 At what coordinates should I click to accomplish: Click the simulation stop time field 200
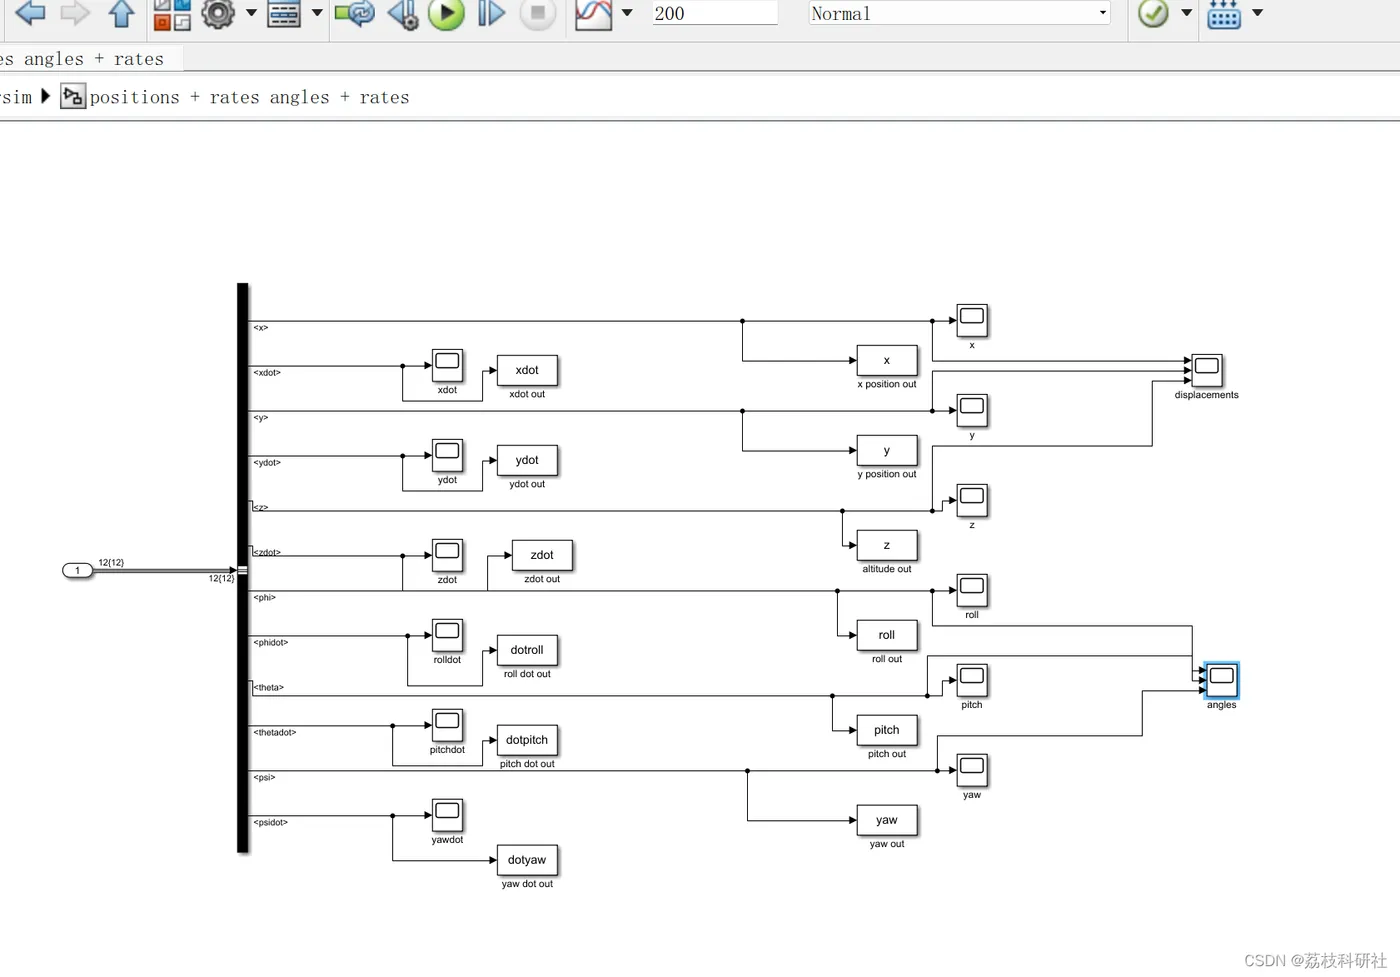[714, 13]
